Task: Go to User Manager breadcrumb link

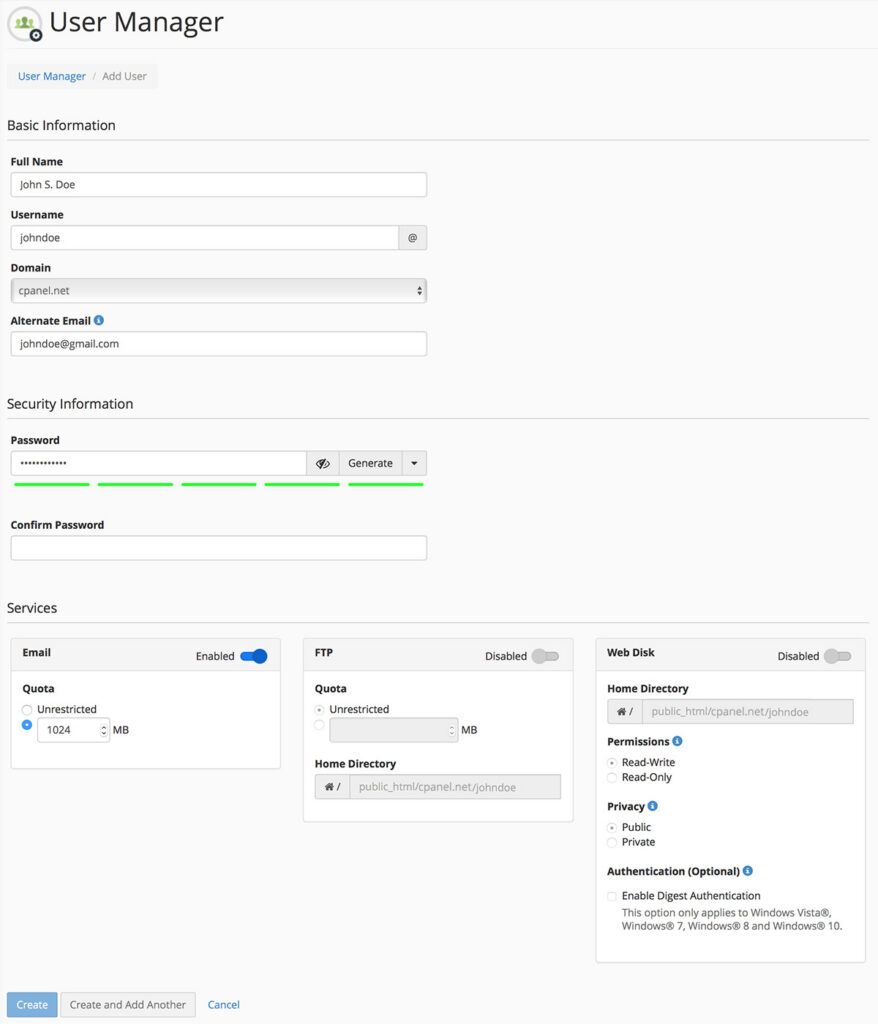Action: [51, 77]
